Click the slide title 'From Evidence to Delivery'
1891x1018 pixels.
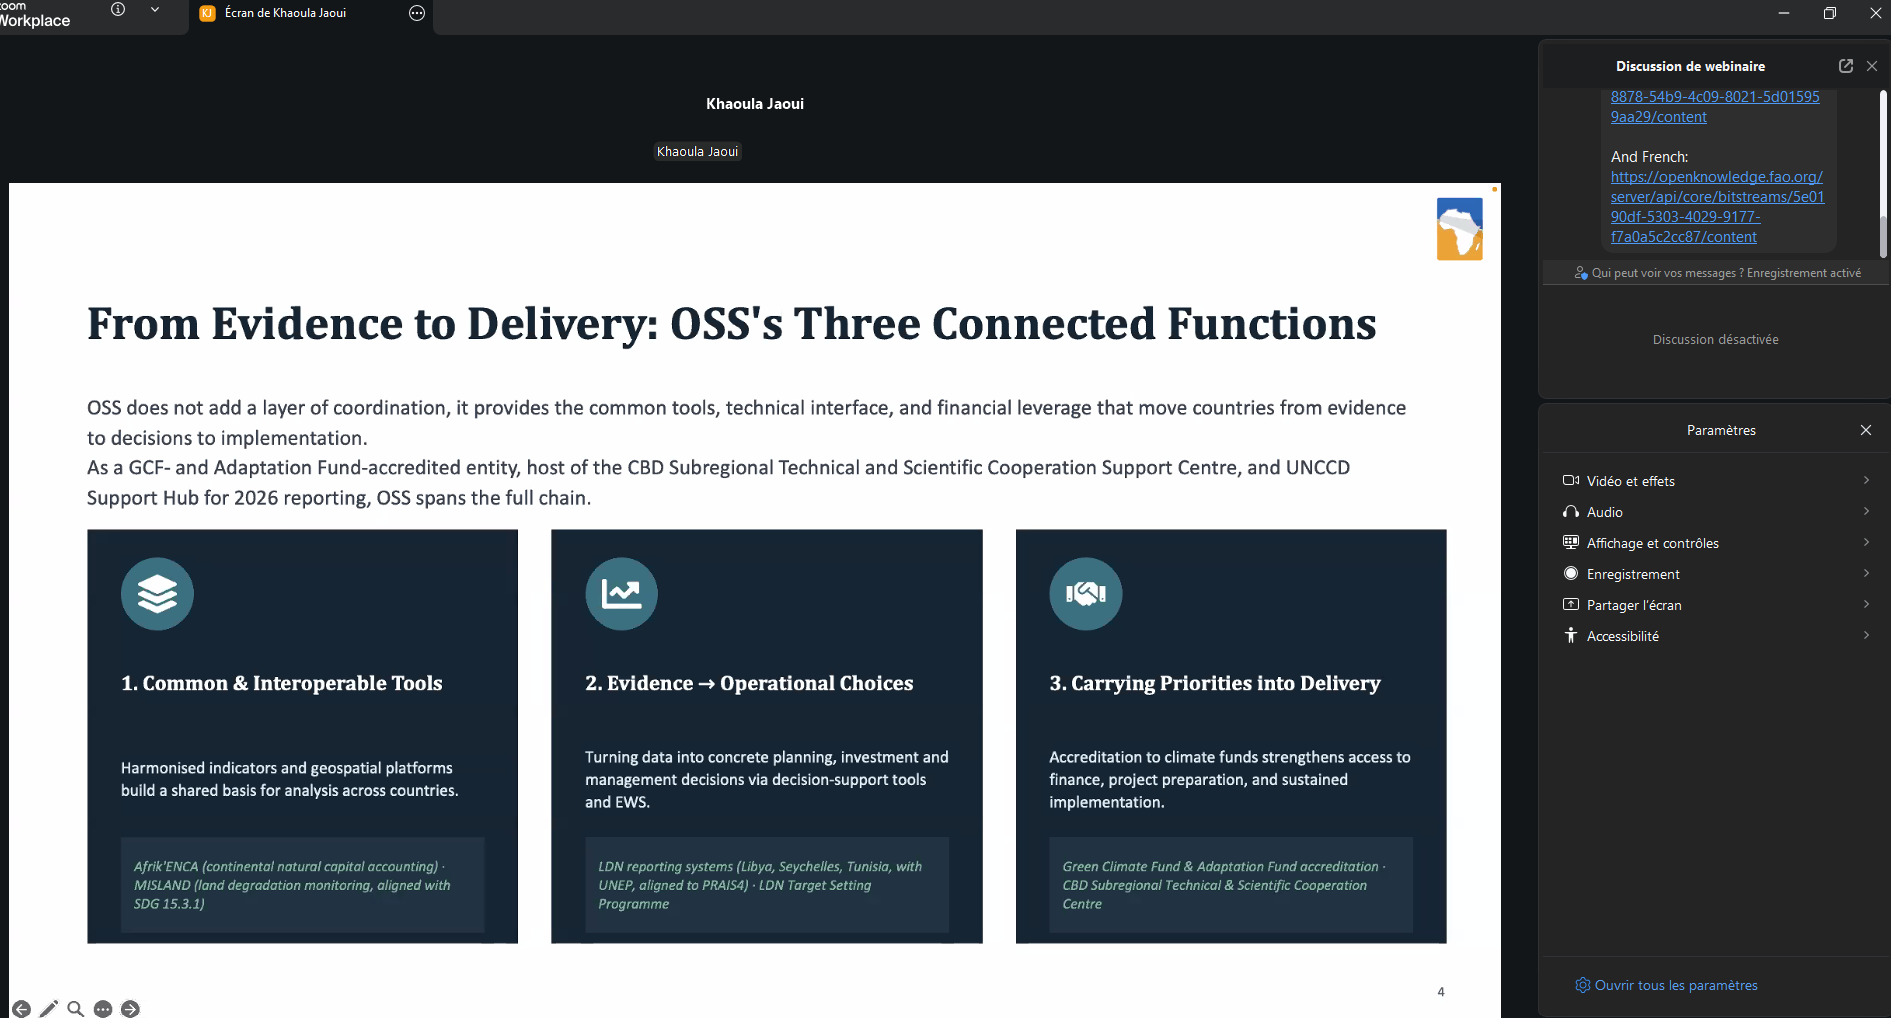click(731, 324)
